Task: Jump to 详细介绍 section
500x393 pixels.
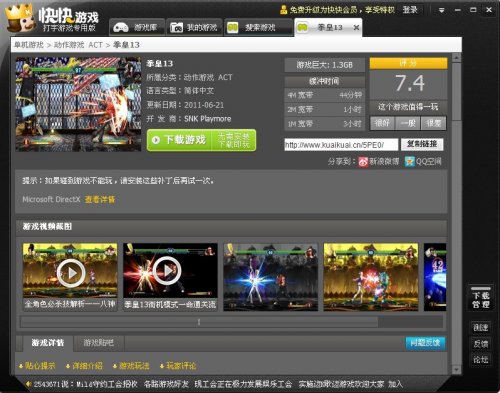Action: point(84,366)
